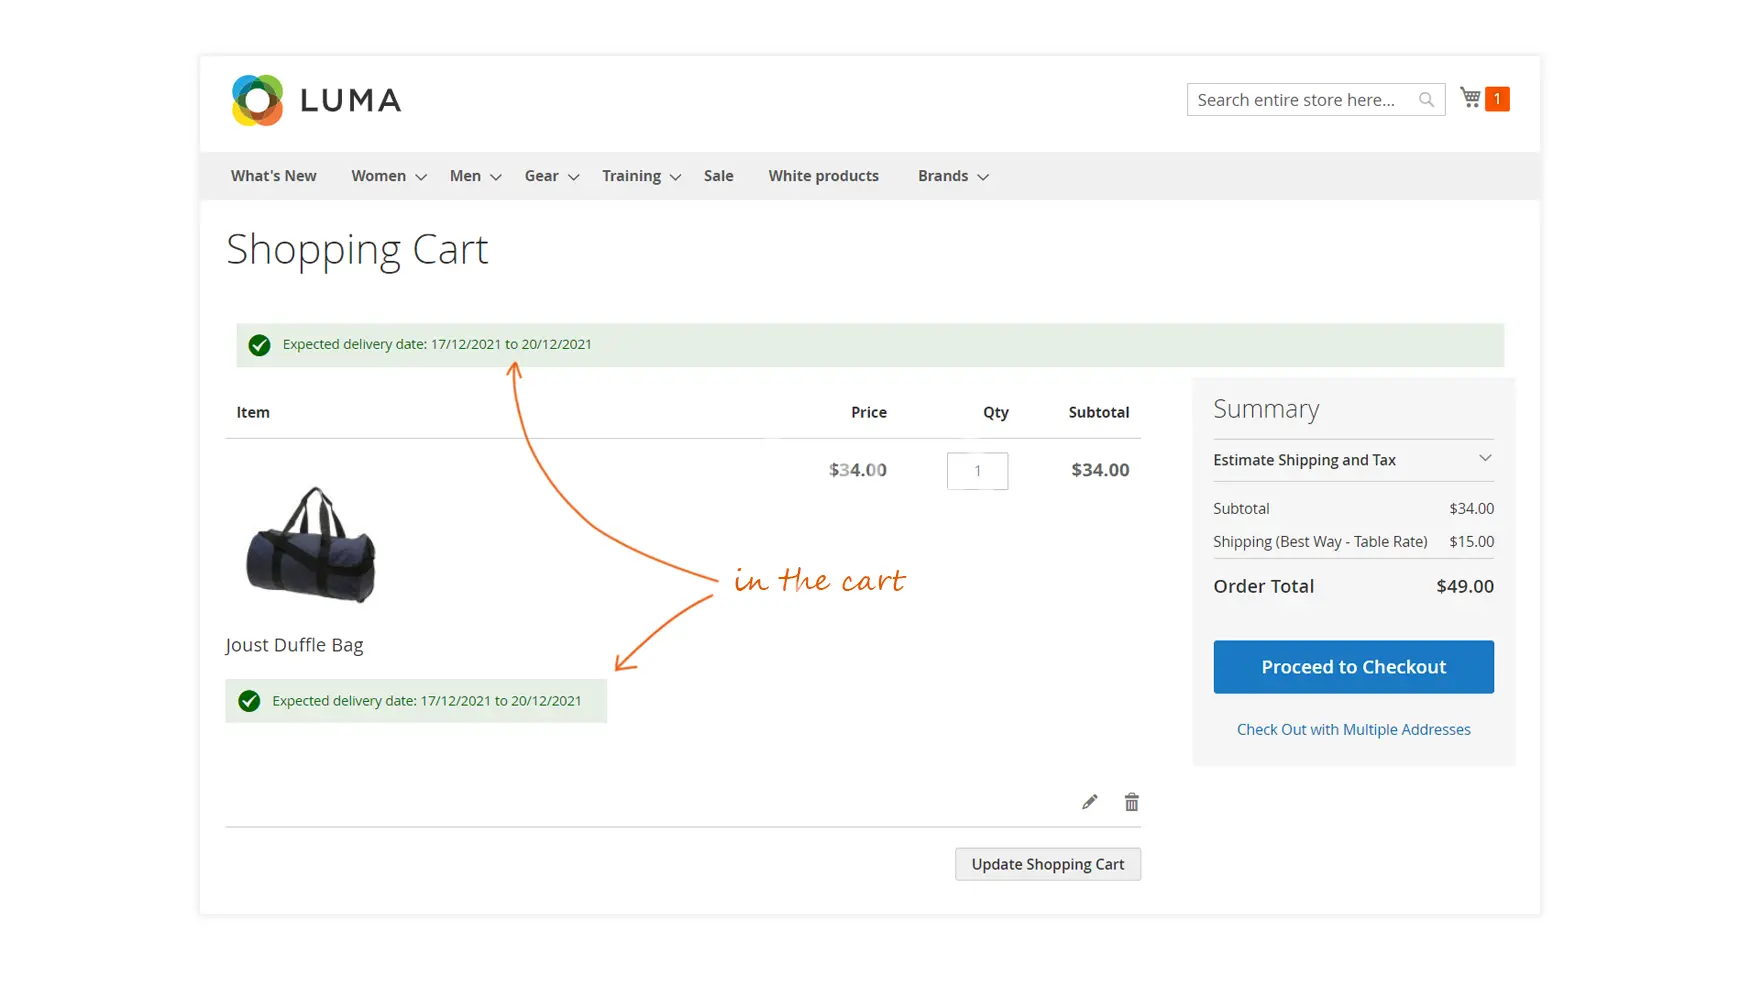This screenshot has width=1740, height=1000.
Task: Click green checkmark in top delivery notice
Action: point(259,345)
